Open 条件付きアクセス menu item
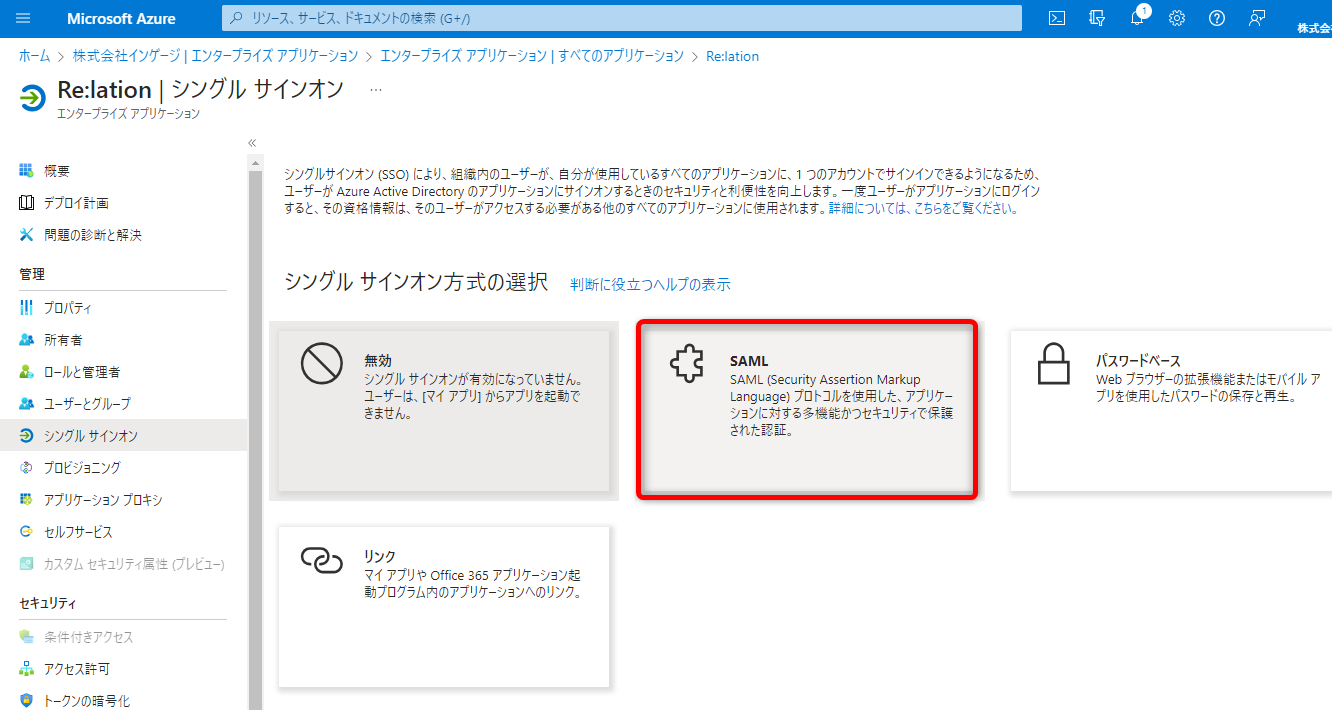This screenshot has height=710, width=1332. click(89, 637)
